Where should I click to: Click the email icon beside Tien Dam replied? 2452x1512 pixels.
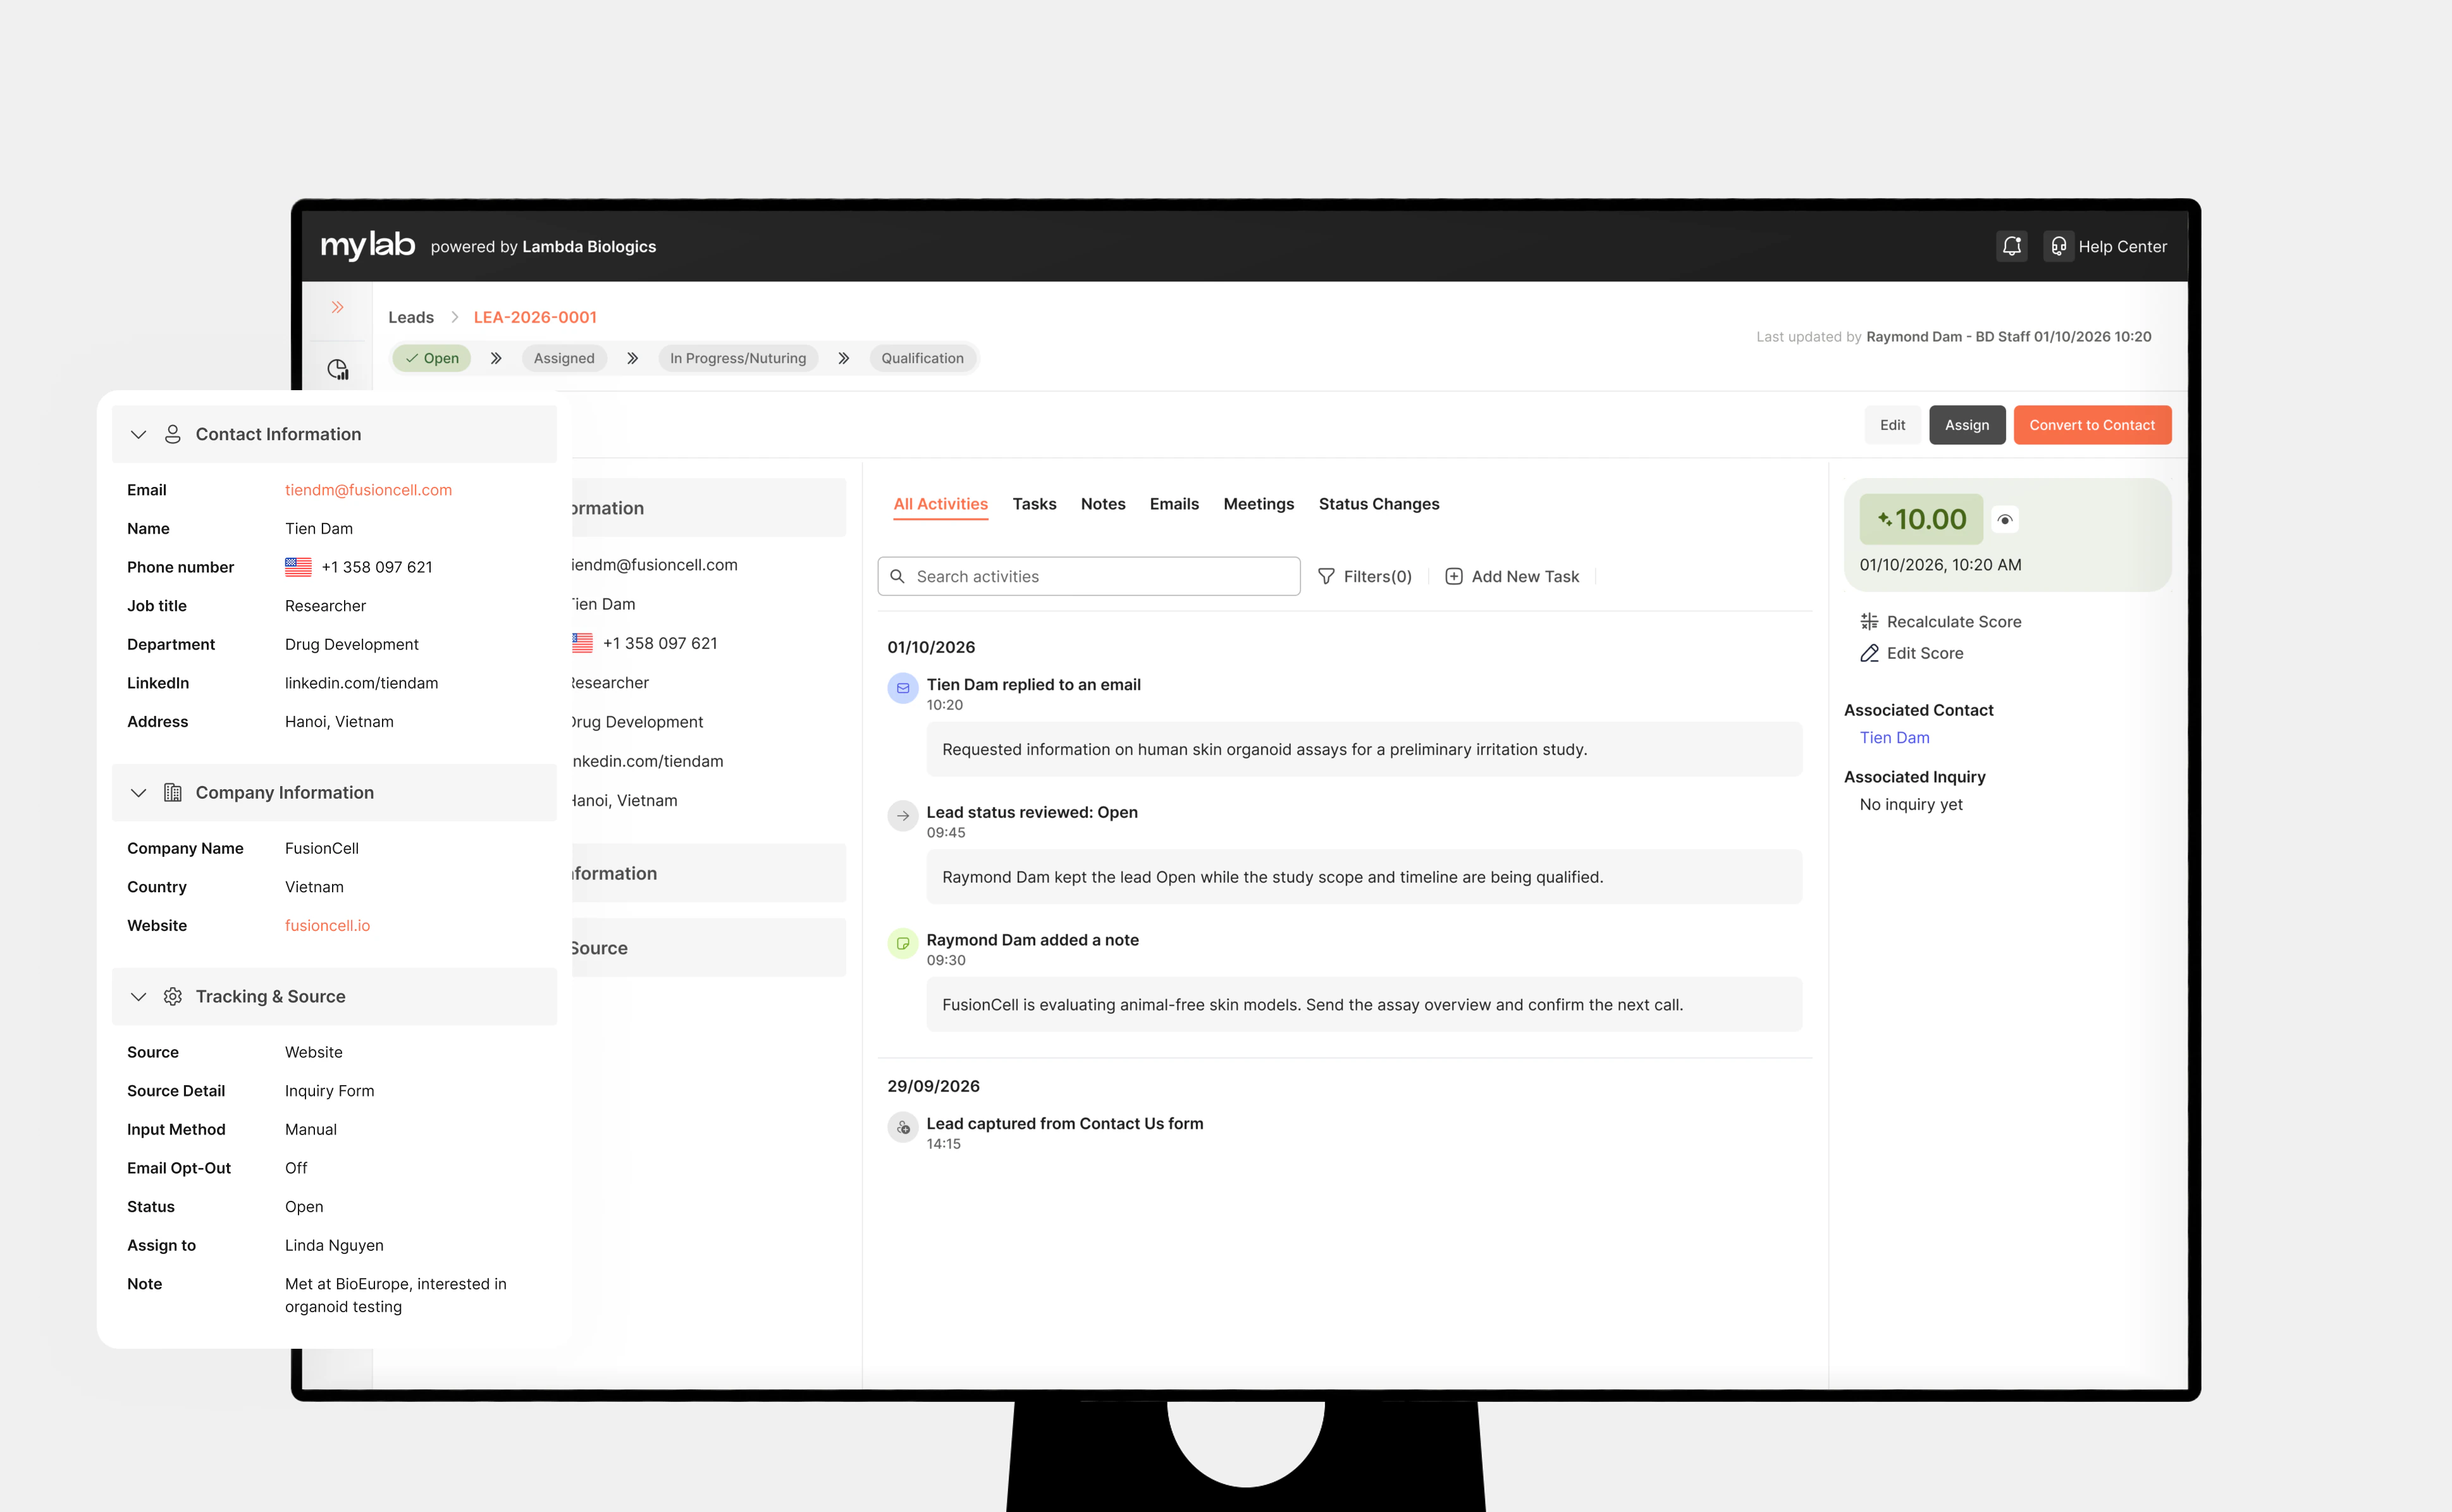(x=902, y=688)
